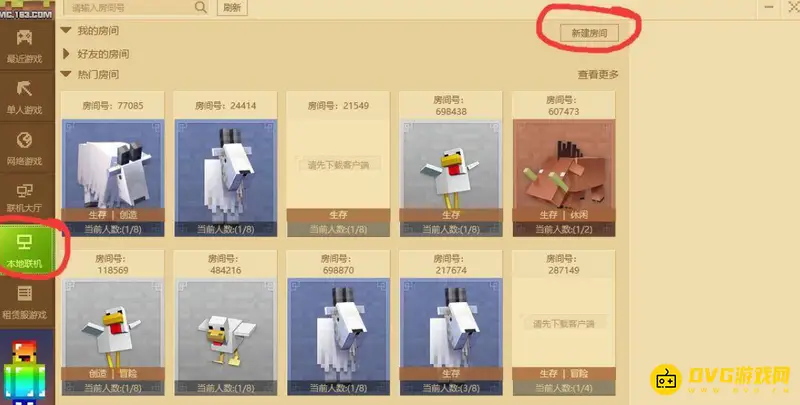Select room 698438 chicken thumbnail
This screenshot has height=405, width=800.
click(x=451, y=164)
